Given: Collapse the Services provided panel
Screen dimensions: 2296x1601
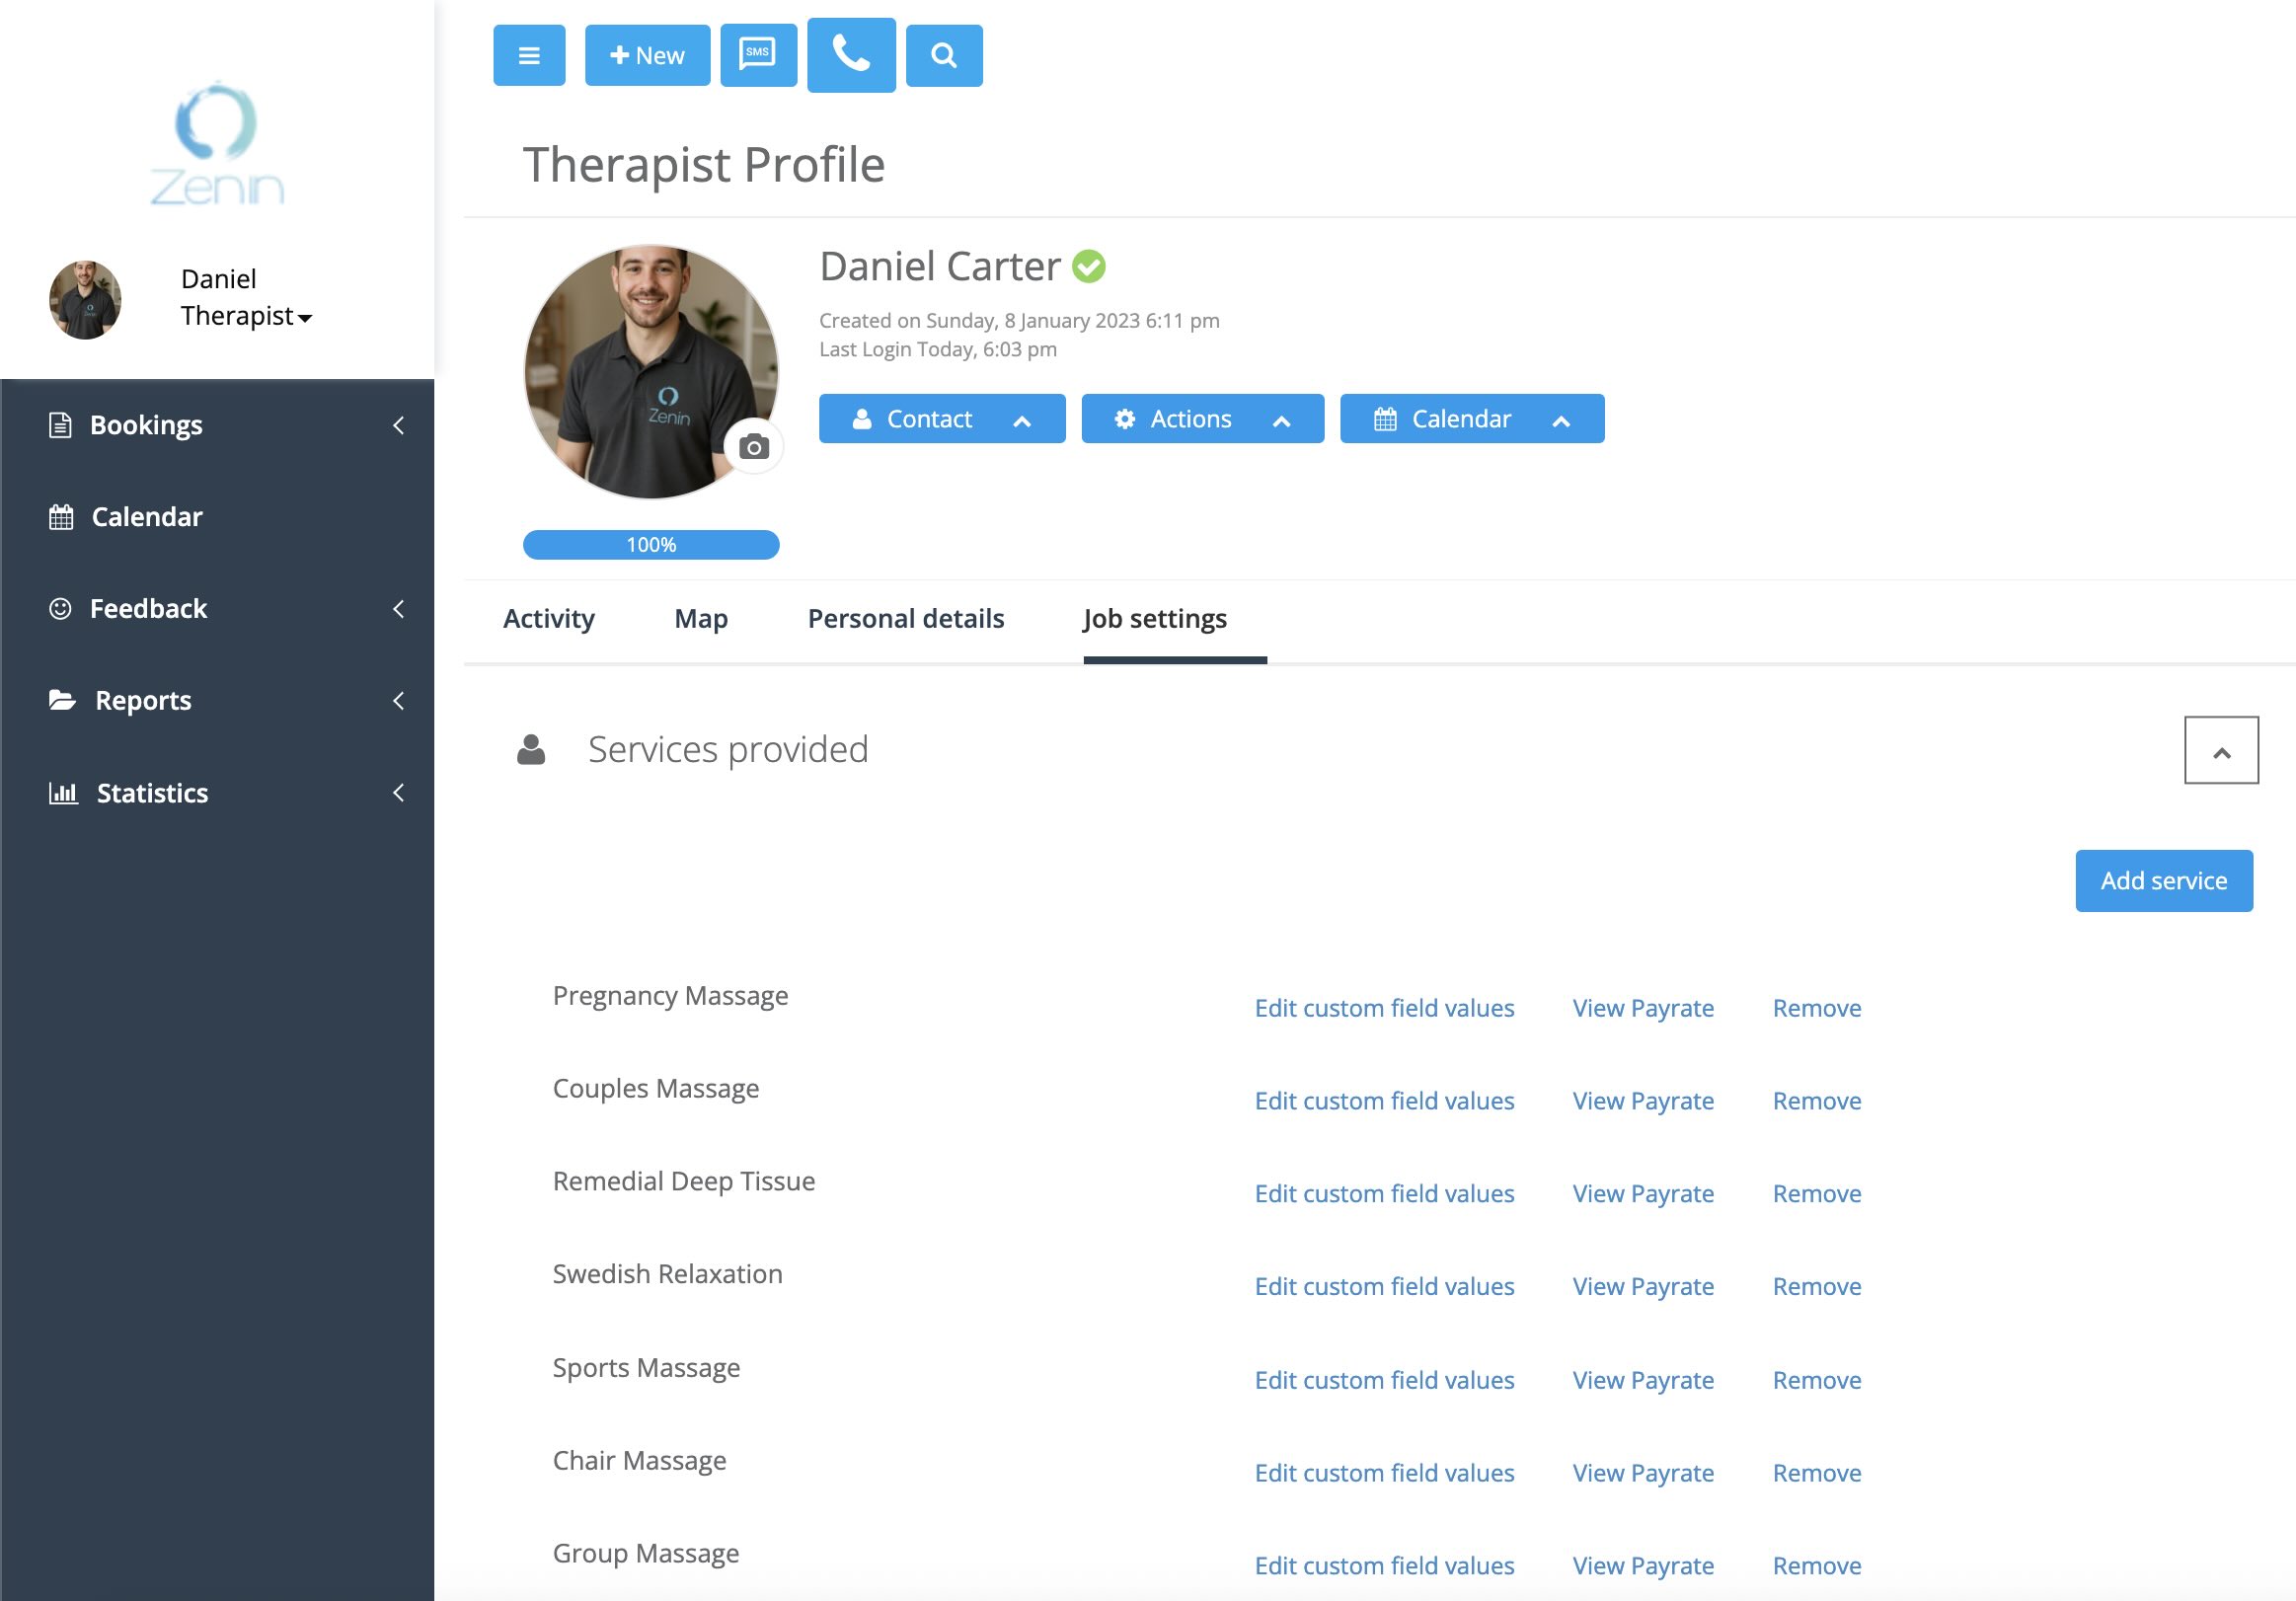Looking at the screenshot, I should click(2222, 750).
